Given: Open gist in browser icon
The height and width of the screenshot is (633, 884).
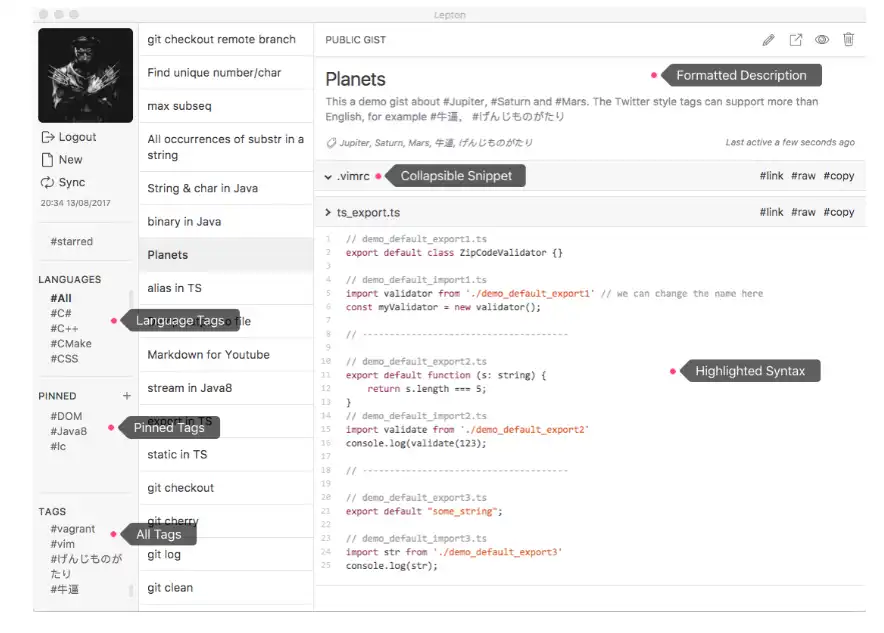Looking at the screenshot, I should (796, 40).
